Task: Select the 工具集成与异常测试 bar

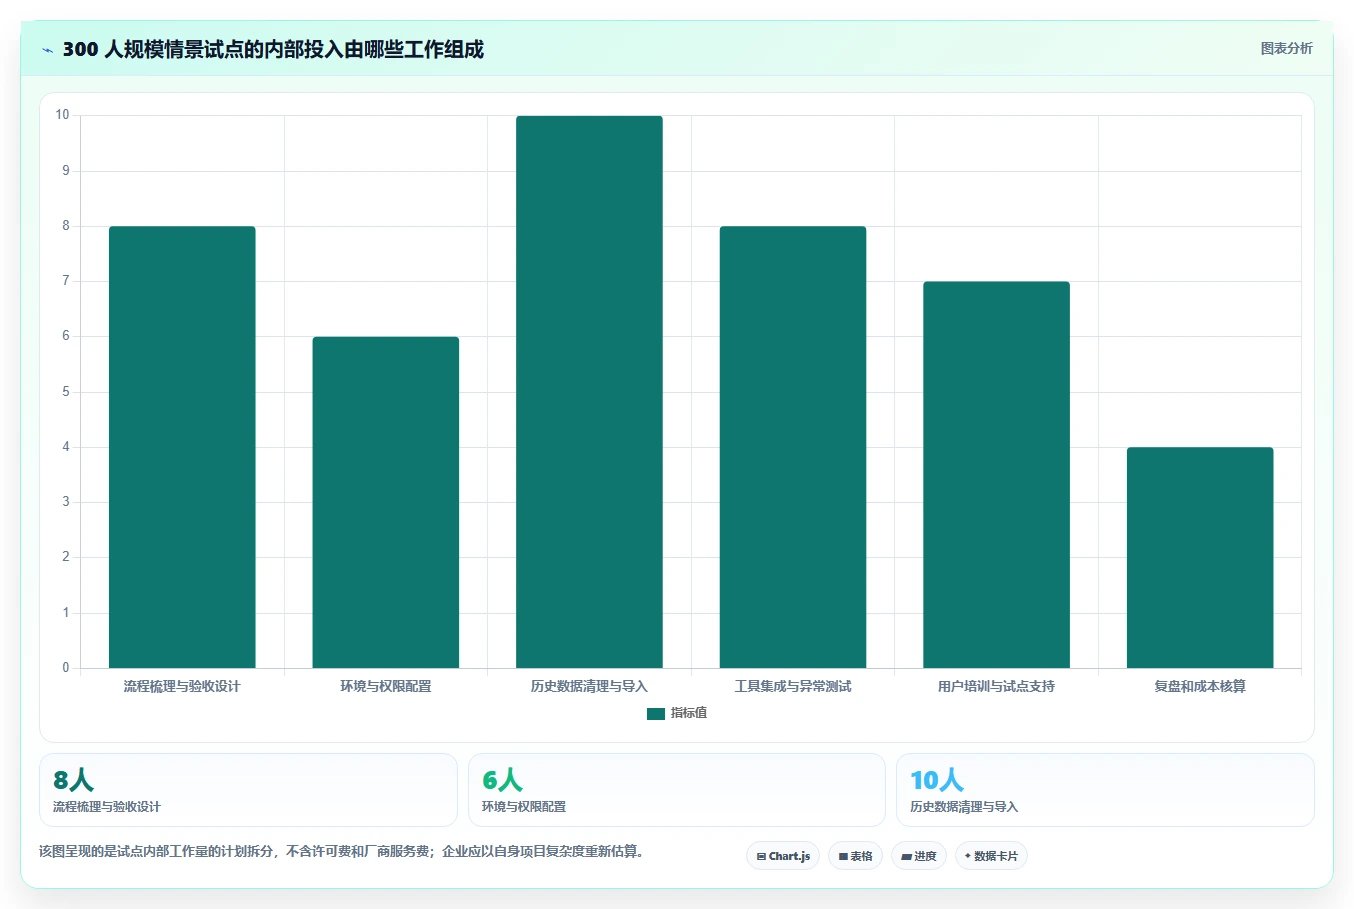Action: point(793,447)
